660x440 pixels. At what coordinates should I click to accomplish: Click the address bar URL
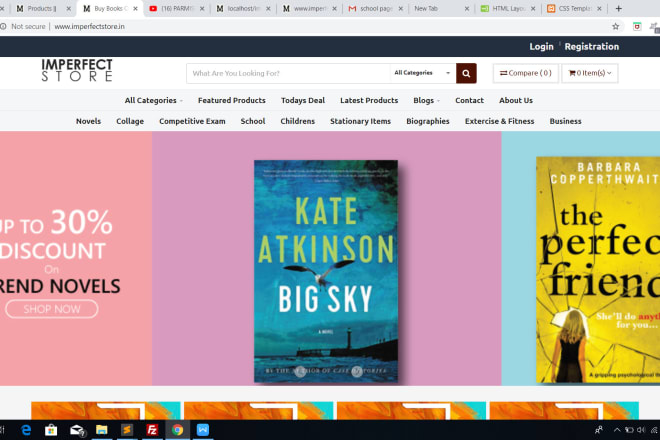point(90,27)
